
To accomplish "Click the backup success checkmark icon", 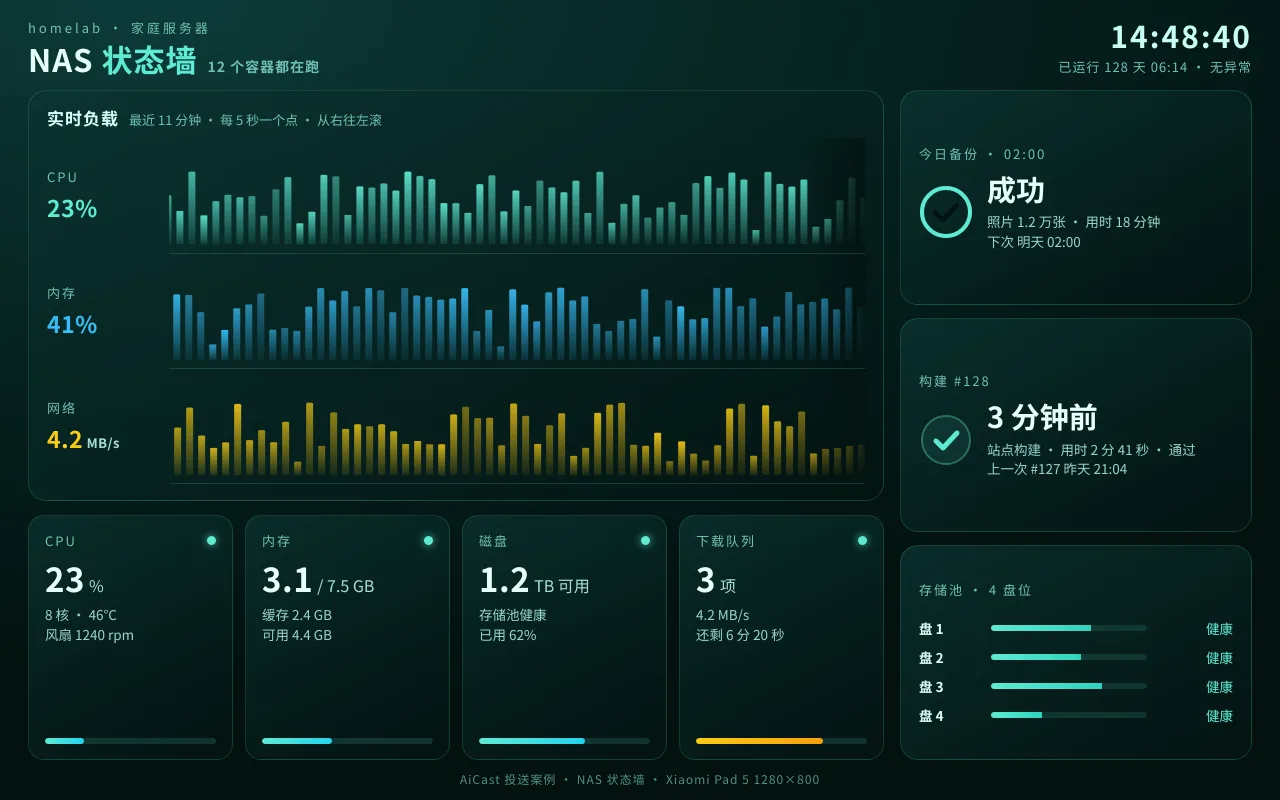I will [x=946, y=212].
